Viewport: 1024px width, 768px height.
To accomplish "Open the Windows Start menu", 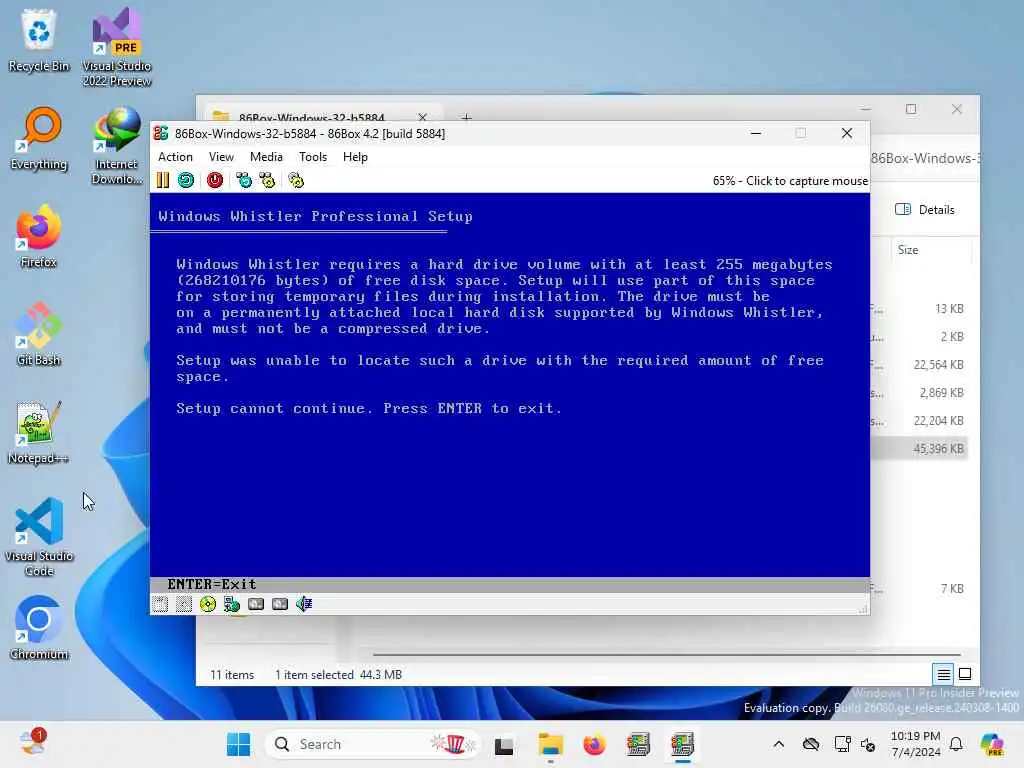I will [x=238, y=744].
